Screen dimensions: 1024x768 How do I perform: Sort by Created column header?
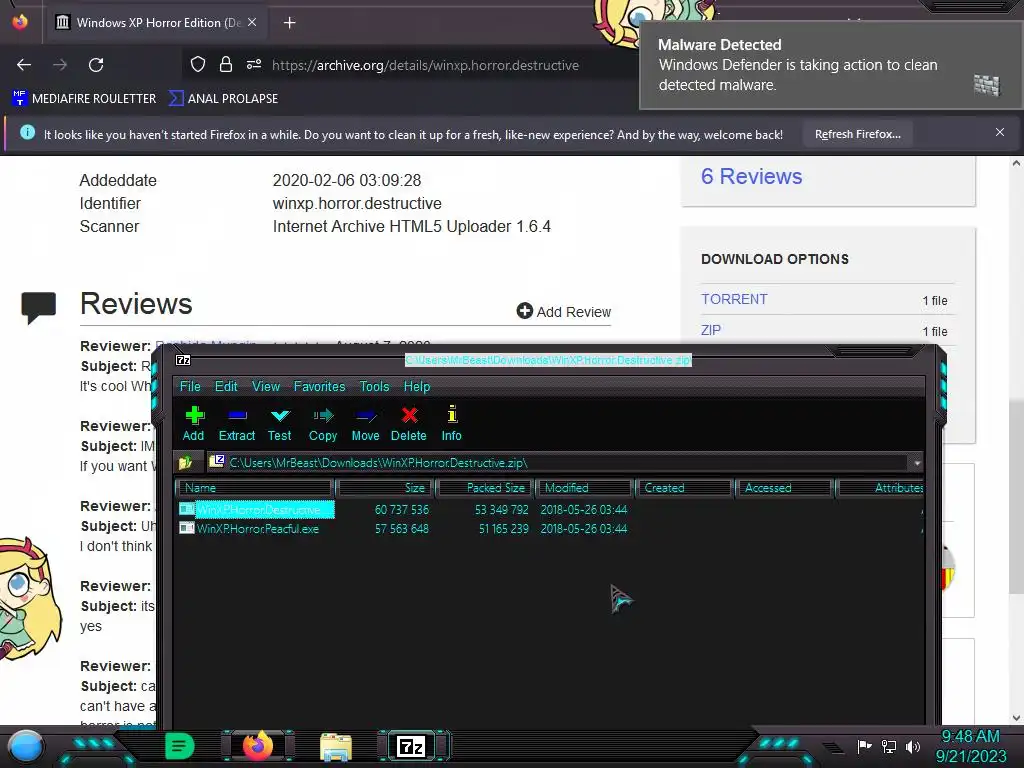684,488
